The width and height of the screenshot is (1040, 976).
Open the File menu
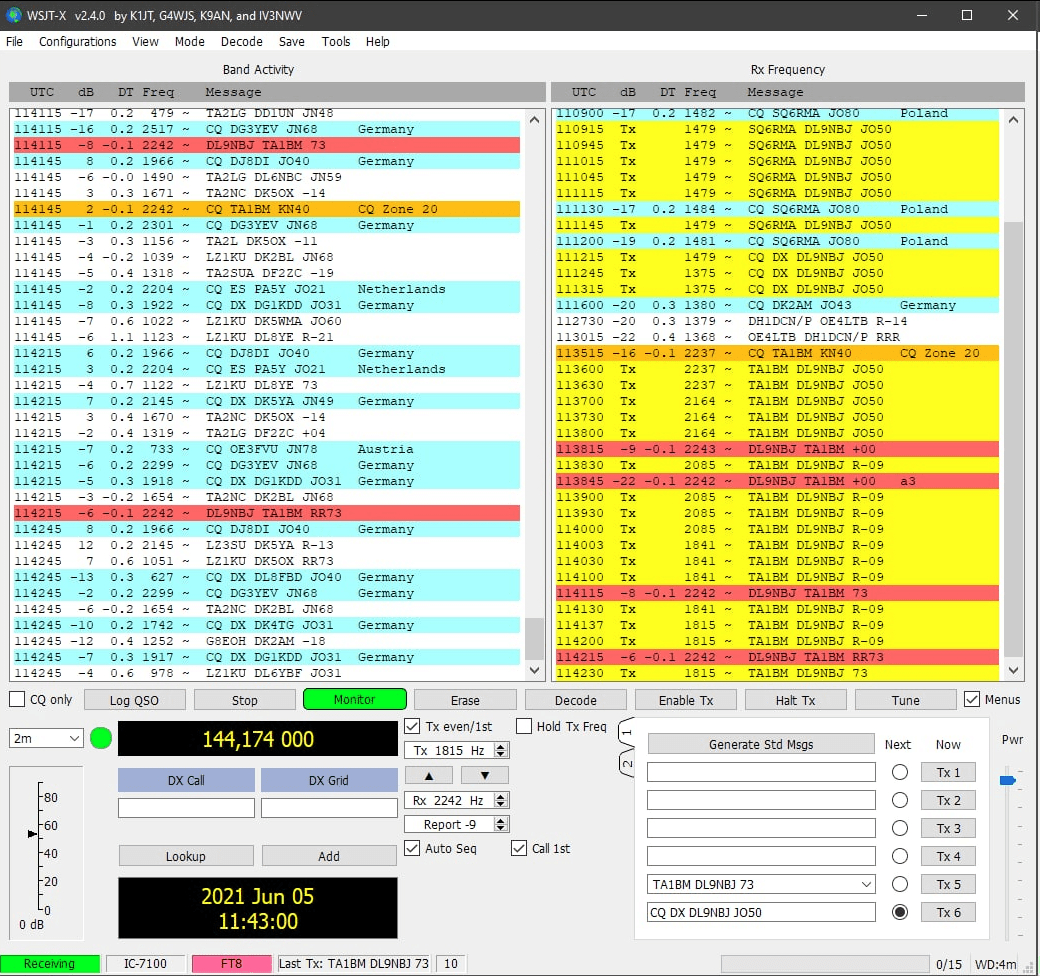14,41
